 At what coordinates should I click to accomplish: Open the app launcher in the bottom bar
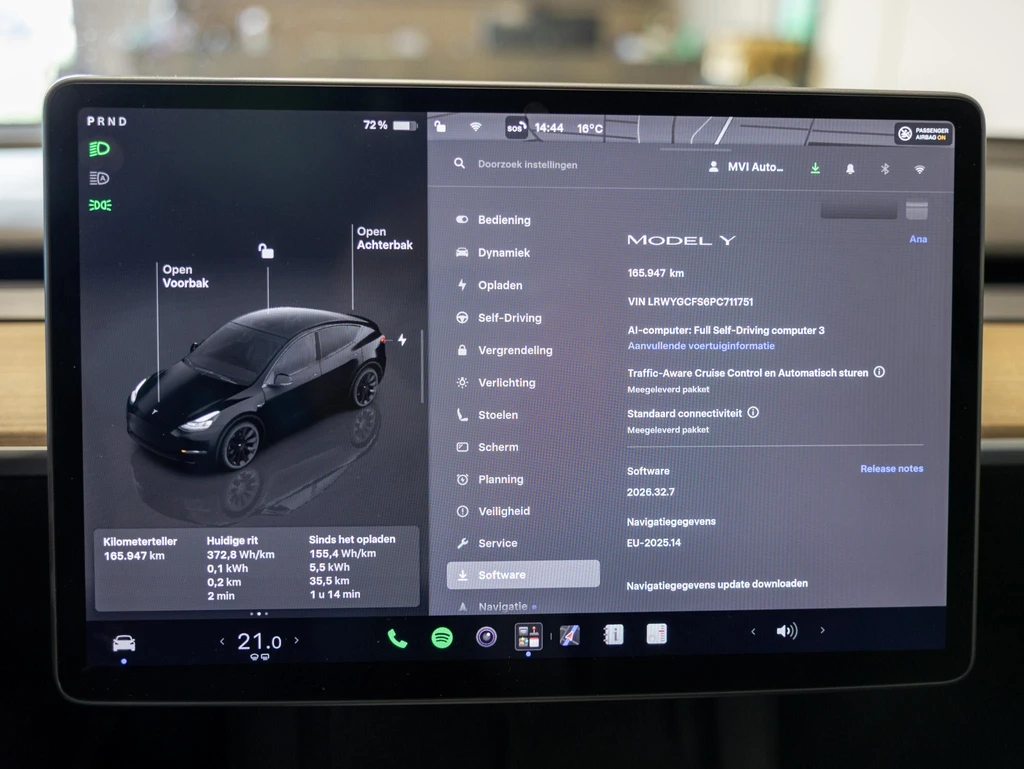(x=528, y=636)
